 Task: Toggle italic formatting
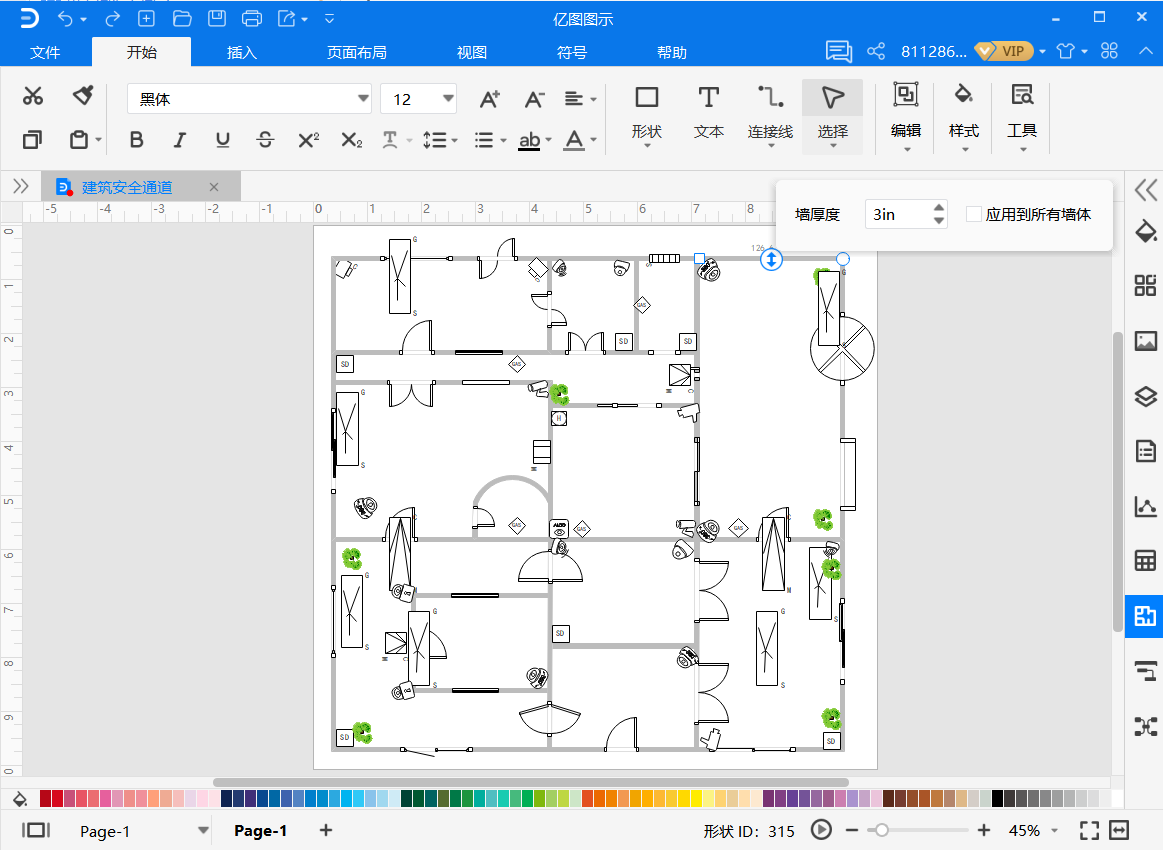point(179,139)
